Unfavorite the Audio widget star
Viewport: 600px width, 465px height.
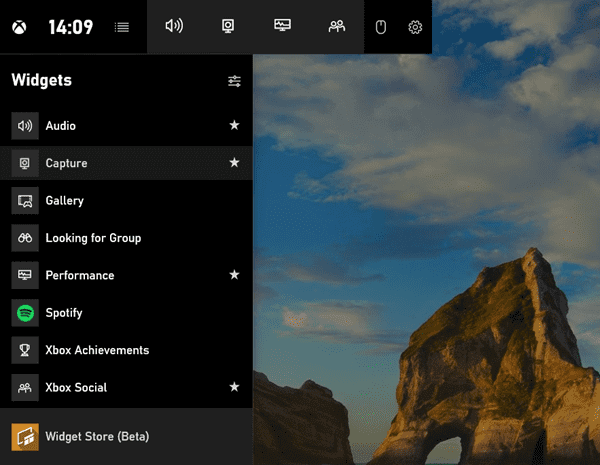click(234, 125)
